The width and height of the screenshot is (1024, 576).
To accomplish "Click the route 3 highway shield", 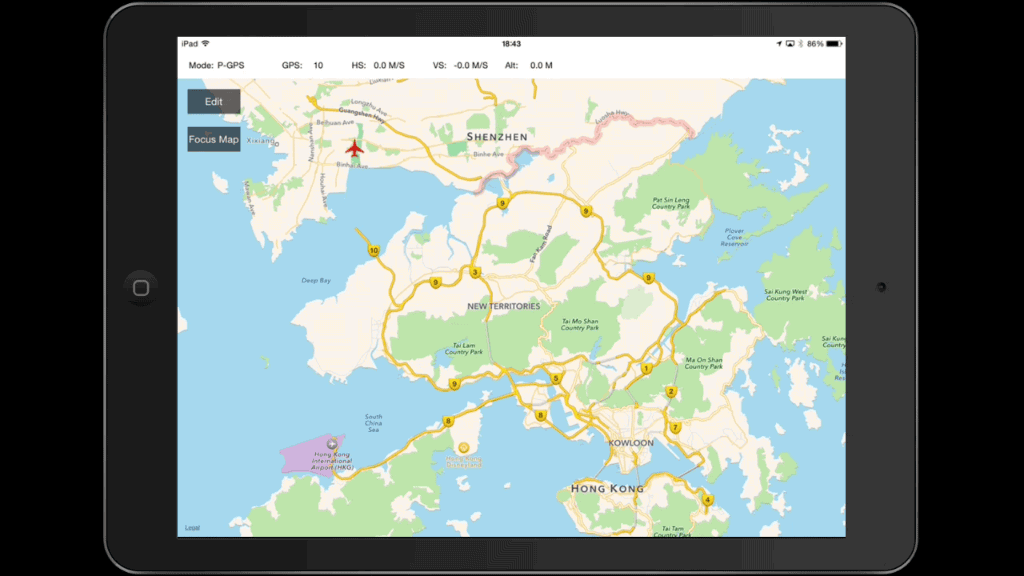I will coord(475,272).
